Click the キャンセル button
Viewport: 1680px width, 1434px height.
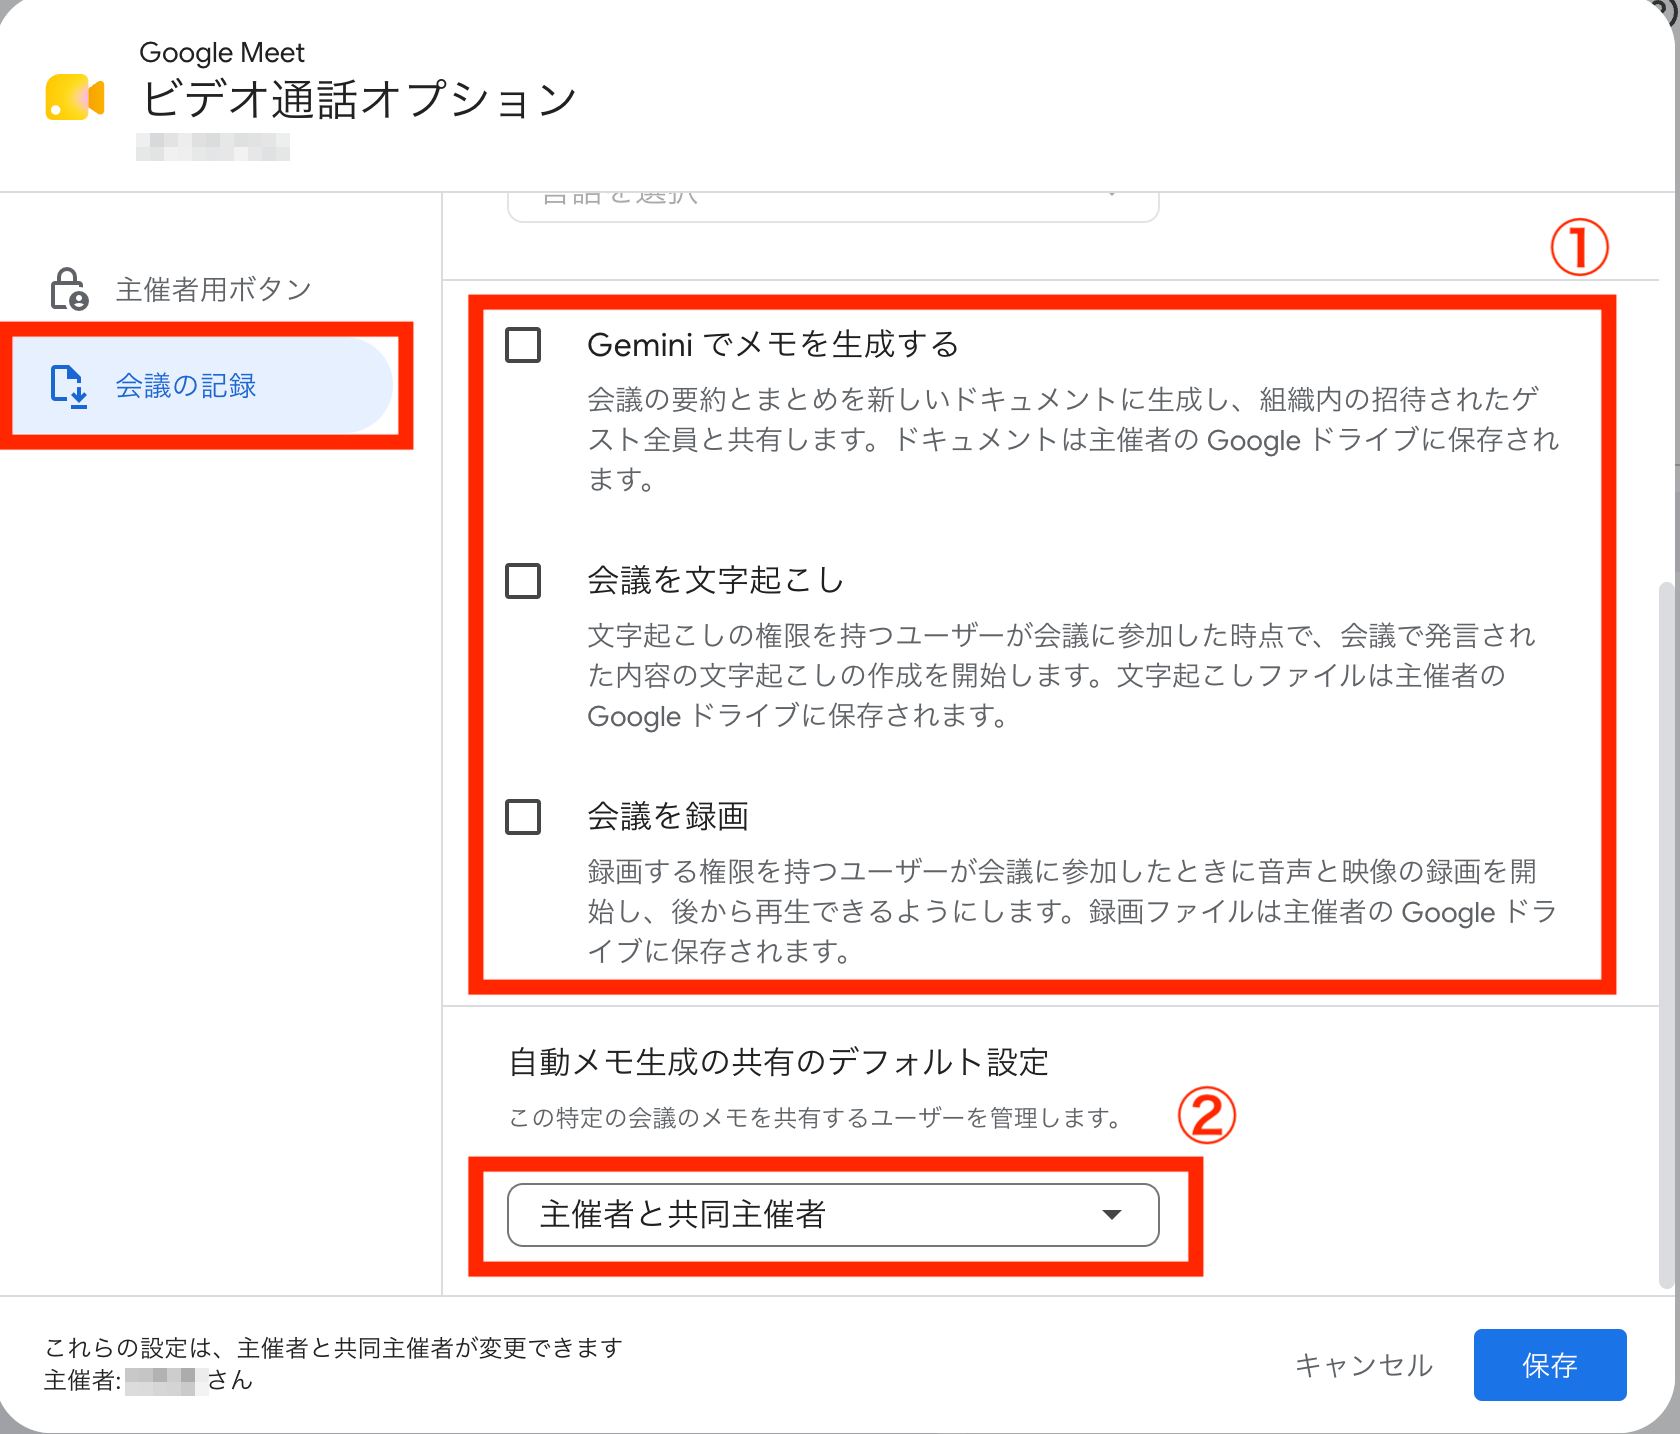click(x=1364, y=1365)
